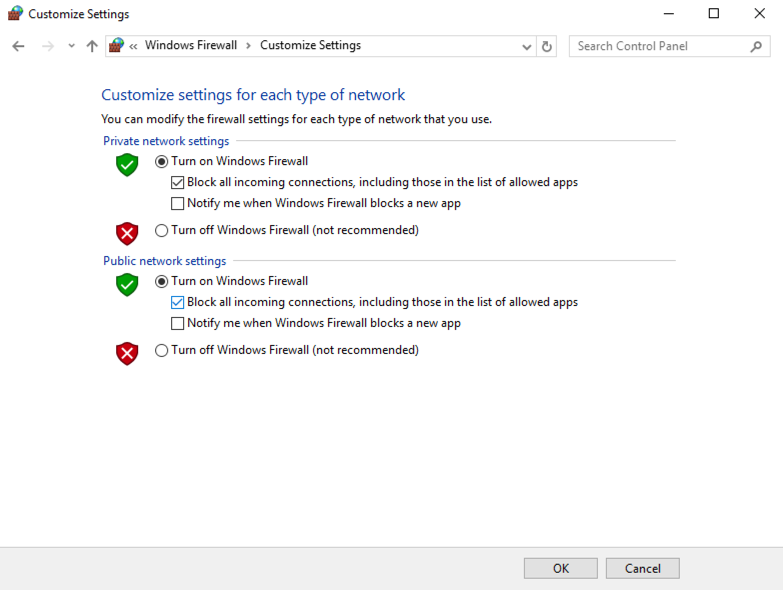The height and width of the screenshot is (590, 783).
Task: Click the Search Control Panel field
Action: (x=660, y=46)
